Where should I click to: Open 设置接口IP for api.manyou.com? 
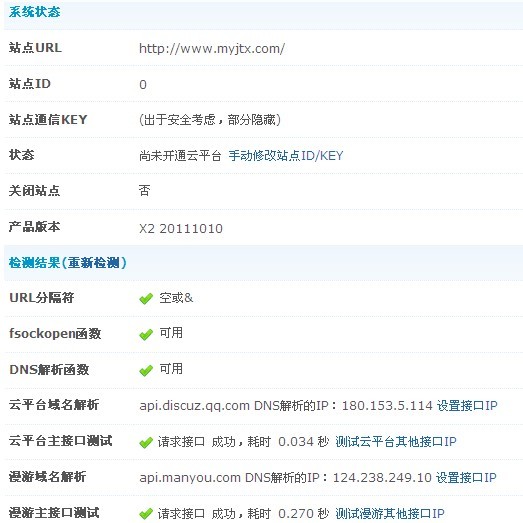(x=466, y=477)
